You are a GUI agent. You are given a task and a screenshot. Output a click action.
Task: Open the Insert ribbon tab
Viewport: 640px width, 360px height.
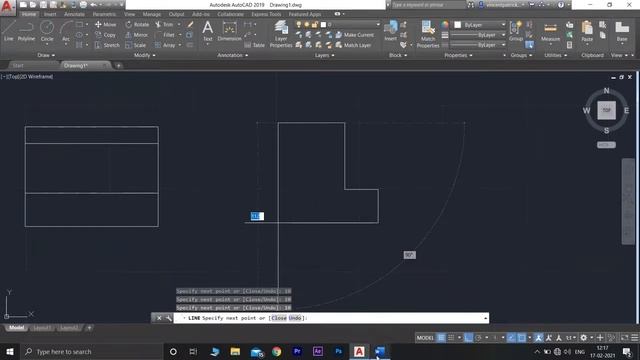point(50,14)
